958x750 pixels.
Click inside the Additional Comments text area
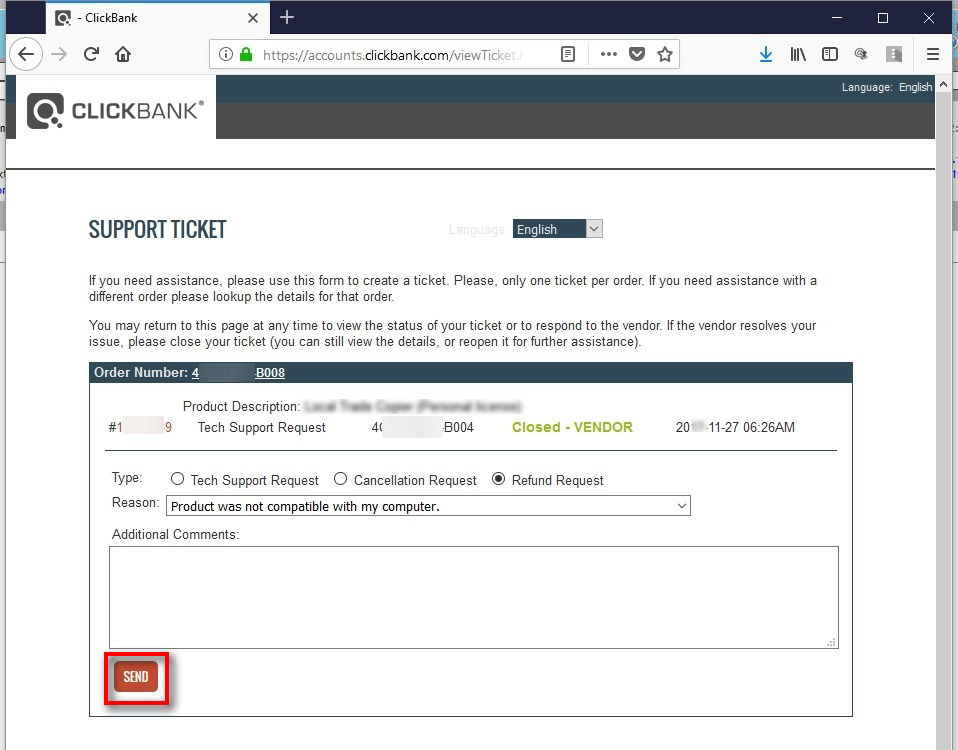(474, 597)
